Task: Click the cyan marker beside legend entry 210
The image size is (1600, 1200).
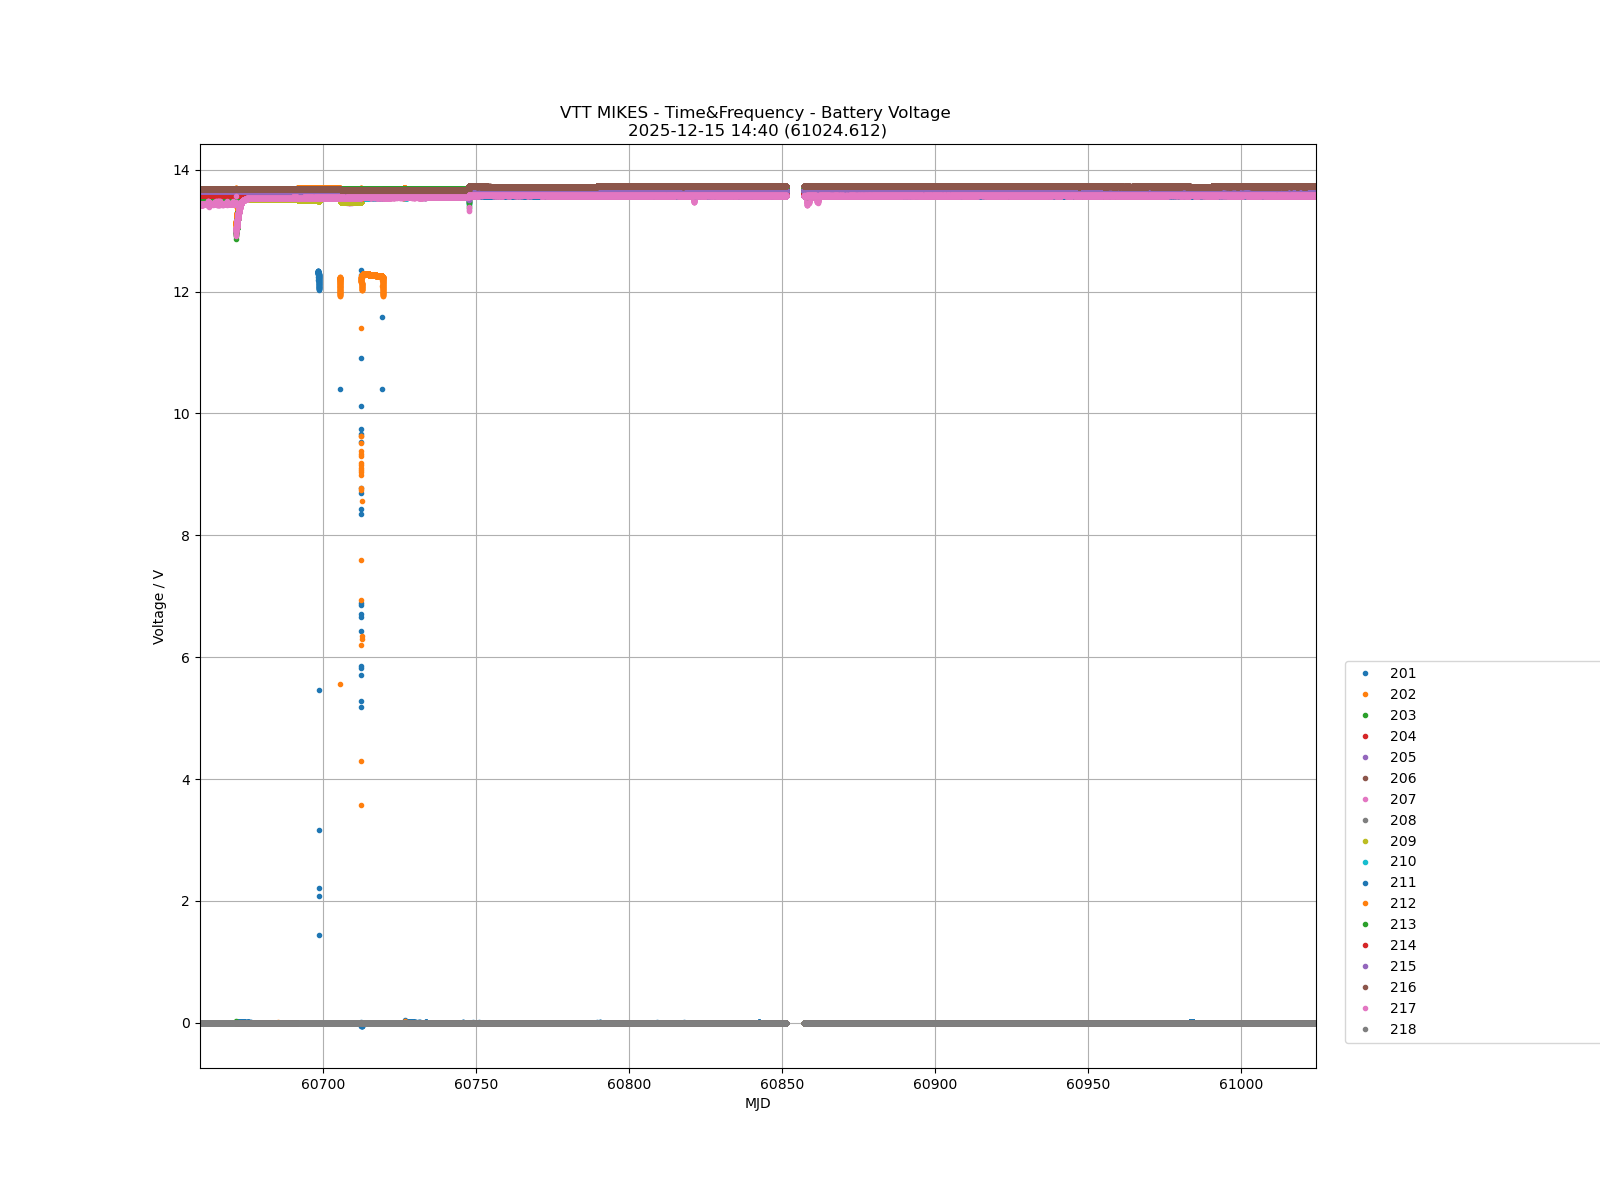Action: click(1365, 862)
